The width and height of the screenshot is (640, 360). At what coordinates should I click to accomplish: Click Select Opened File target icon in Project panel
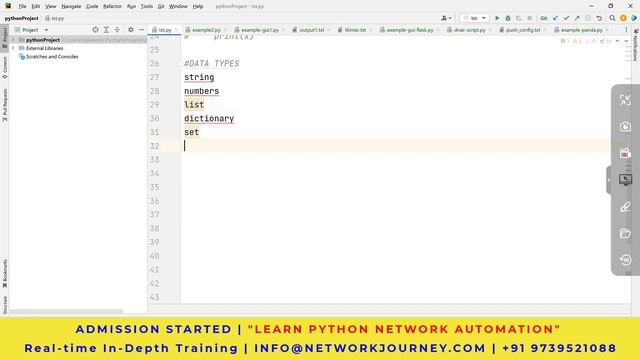coord(95,30)
